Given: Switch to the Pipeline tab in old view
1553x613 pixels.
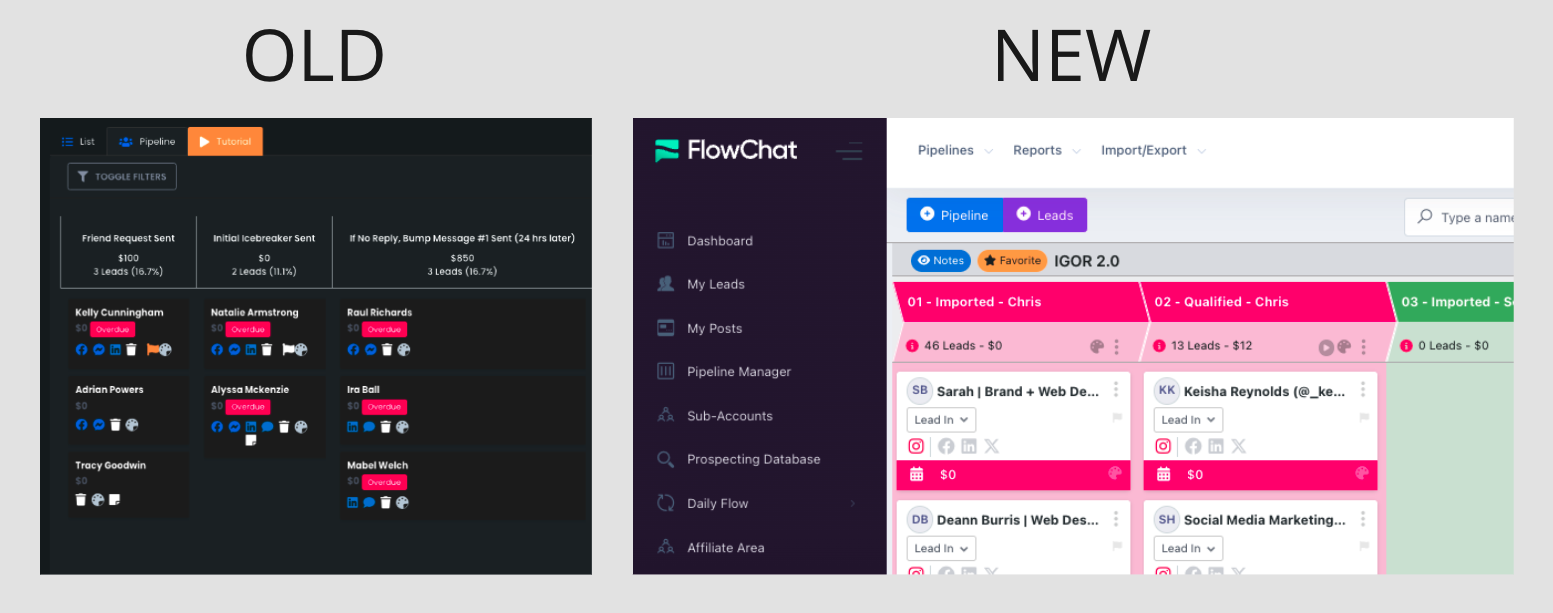Looking at the screenshot, I should [147, 141].
